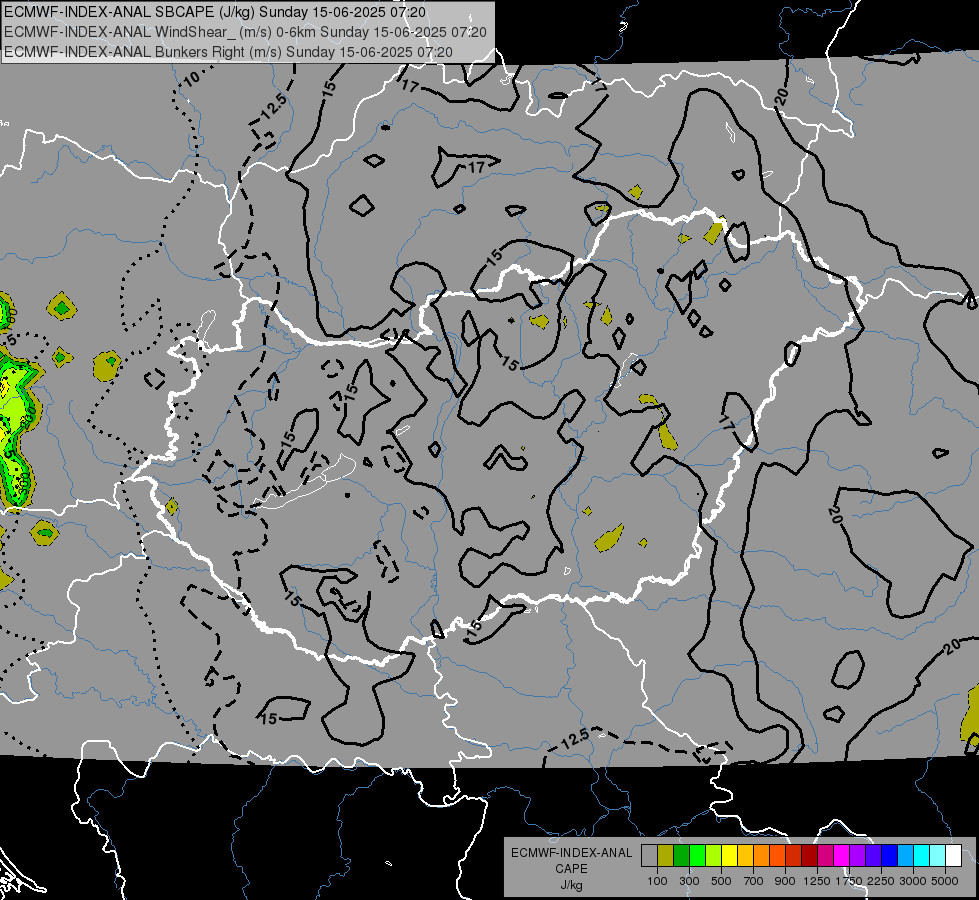Choose the pure blue legend swatch
The image size is (979, 900).
coord(890,855)
